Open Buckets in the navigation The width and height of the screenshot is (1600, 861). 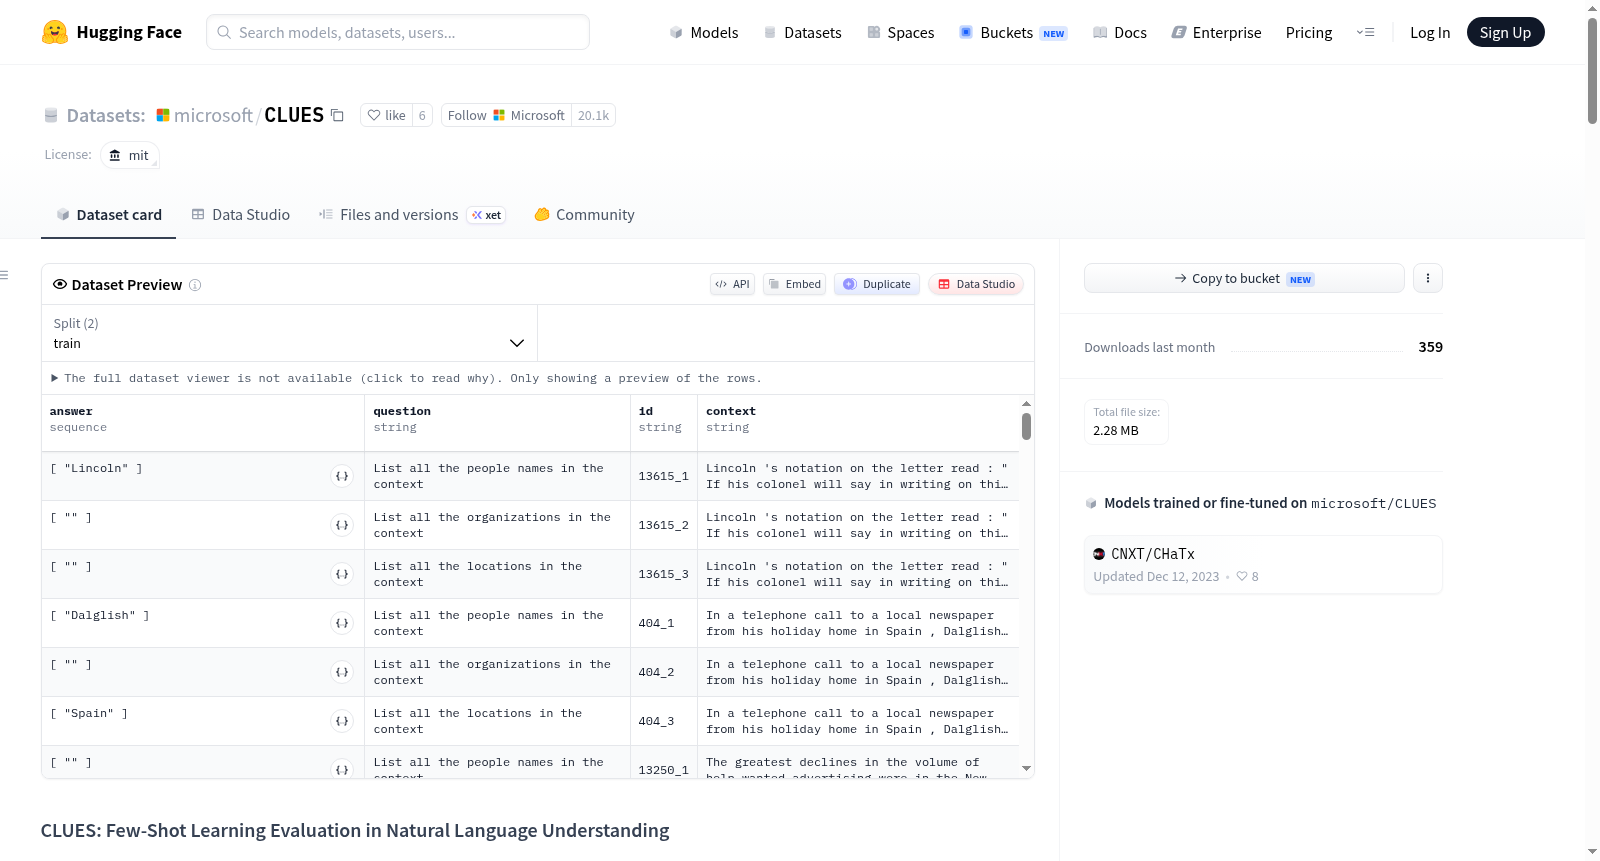pos(1013,32)
